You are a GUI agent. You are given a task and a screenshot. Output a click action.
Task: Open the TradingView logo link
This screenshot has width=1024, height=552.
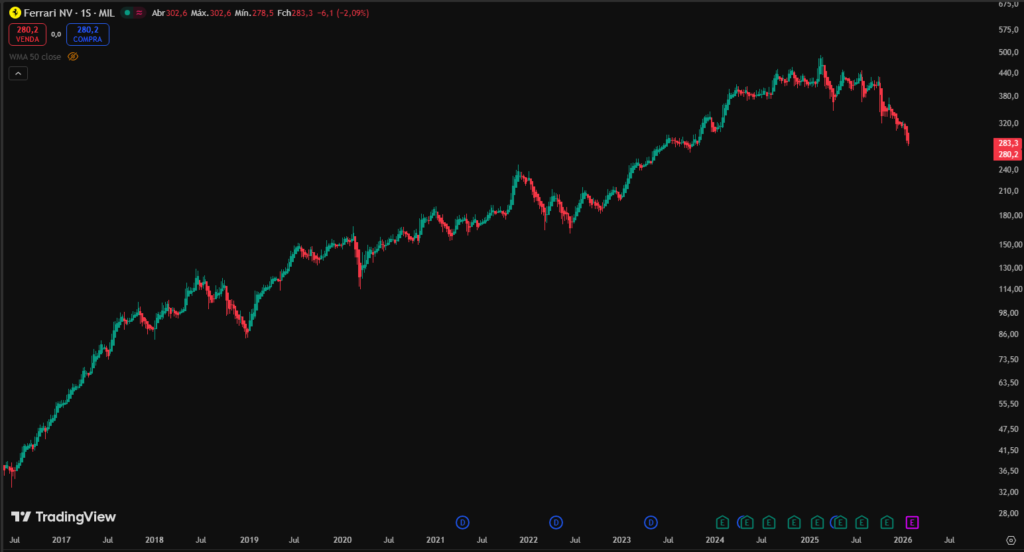click(x=64, y=517)
